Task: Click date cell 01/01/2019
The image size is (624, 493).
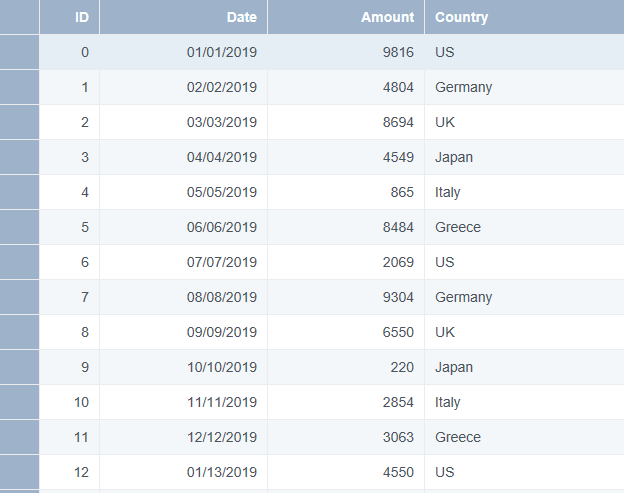Action: pos(183,52)
